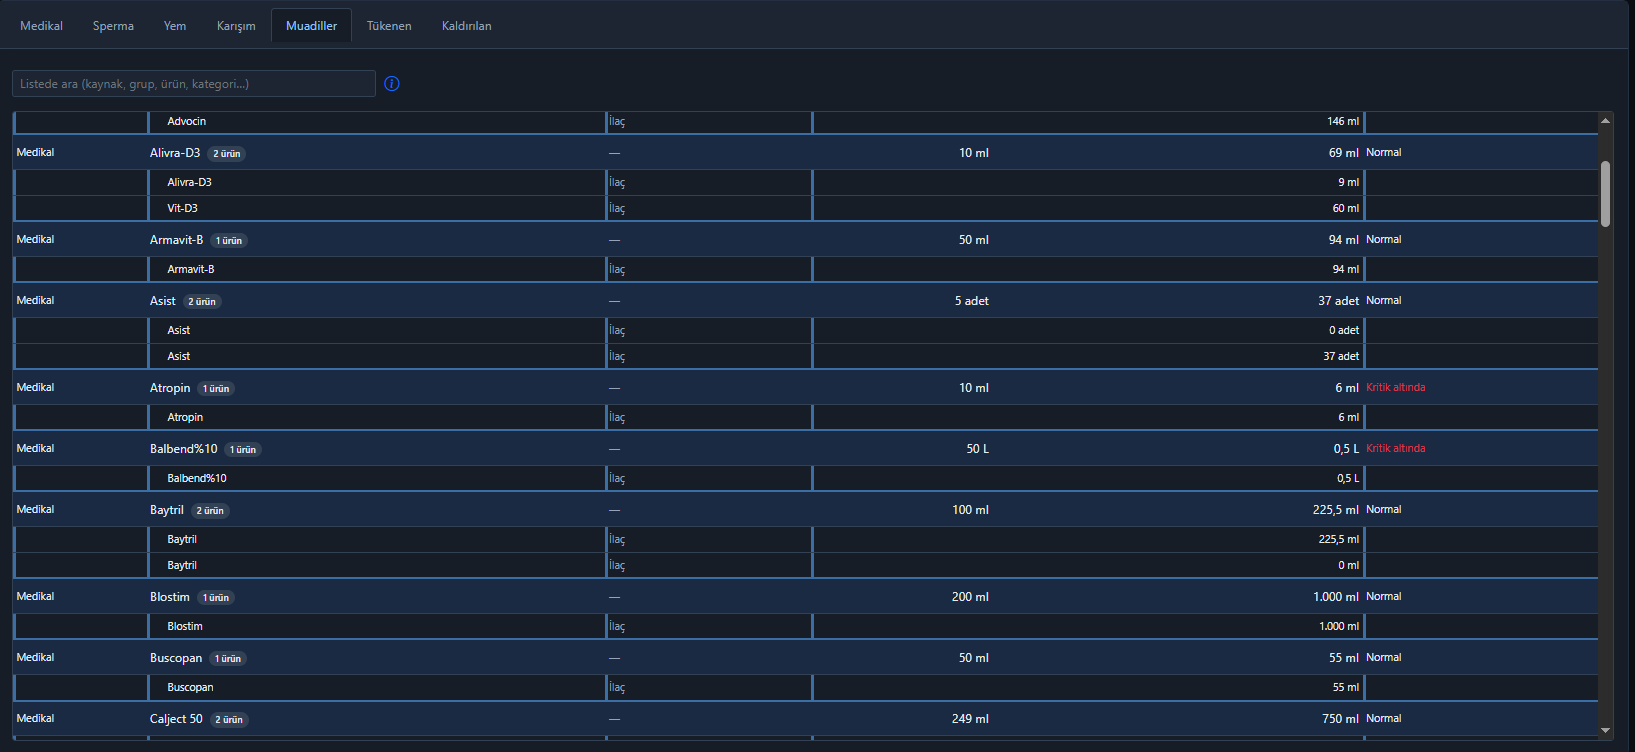Click the 'İlaç' category of the Buscopan sub-row
The height and width of the screenshot is (752, 1635).
click(617, 688)
